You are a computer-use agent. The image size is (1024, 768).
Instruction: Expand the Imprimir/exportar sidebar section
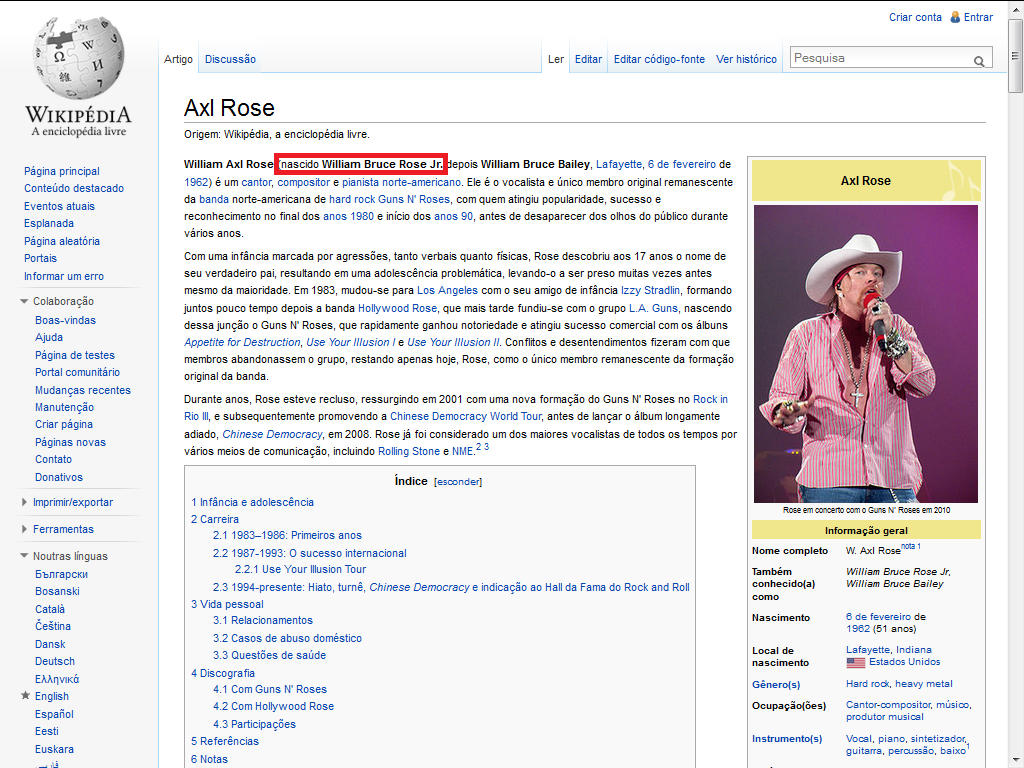pos(25,502)
